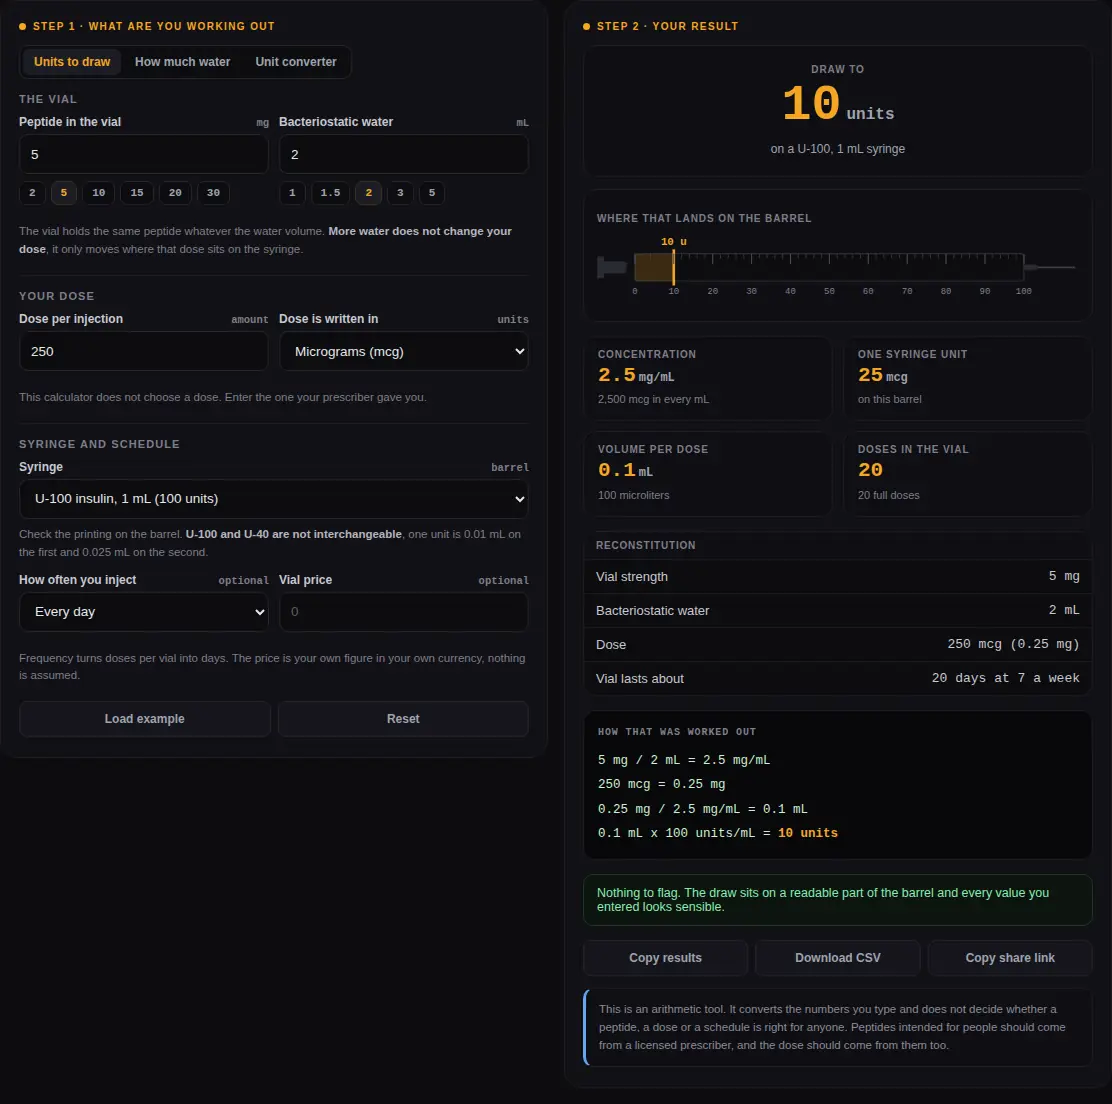The width and height of the screenshot is (1112, 1104).
Task: Click '2,500 mcg in every mL' text
Action: [x=653, y=399]
